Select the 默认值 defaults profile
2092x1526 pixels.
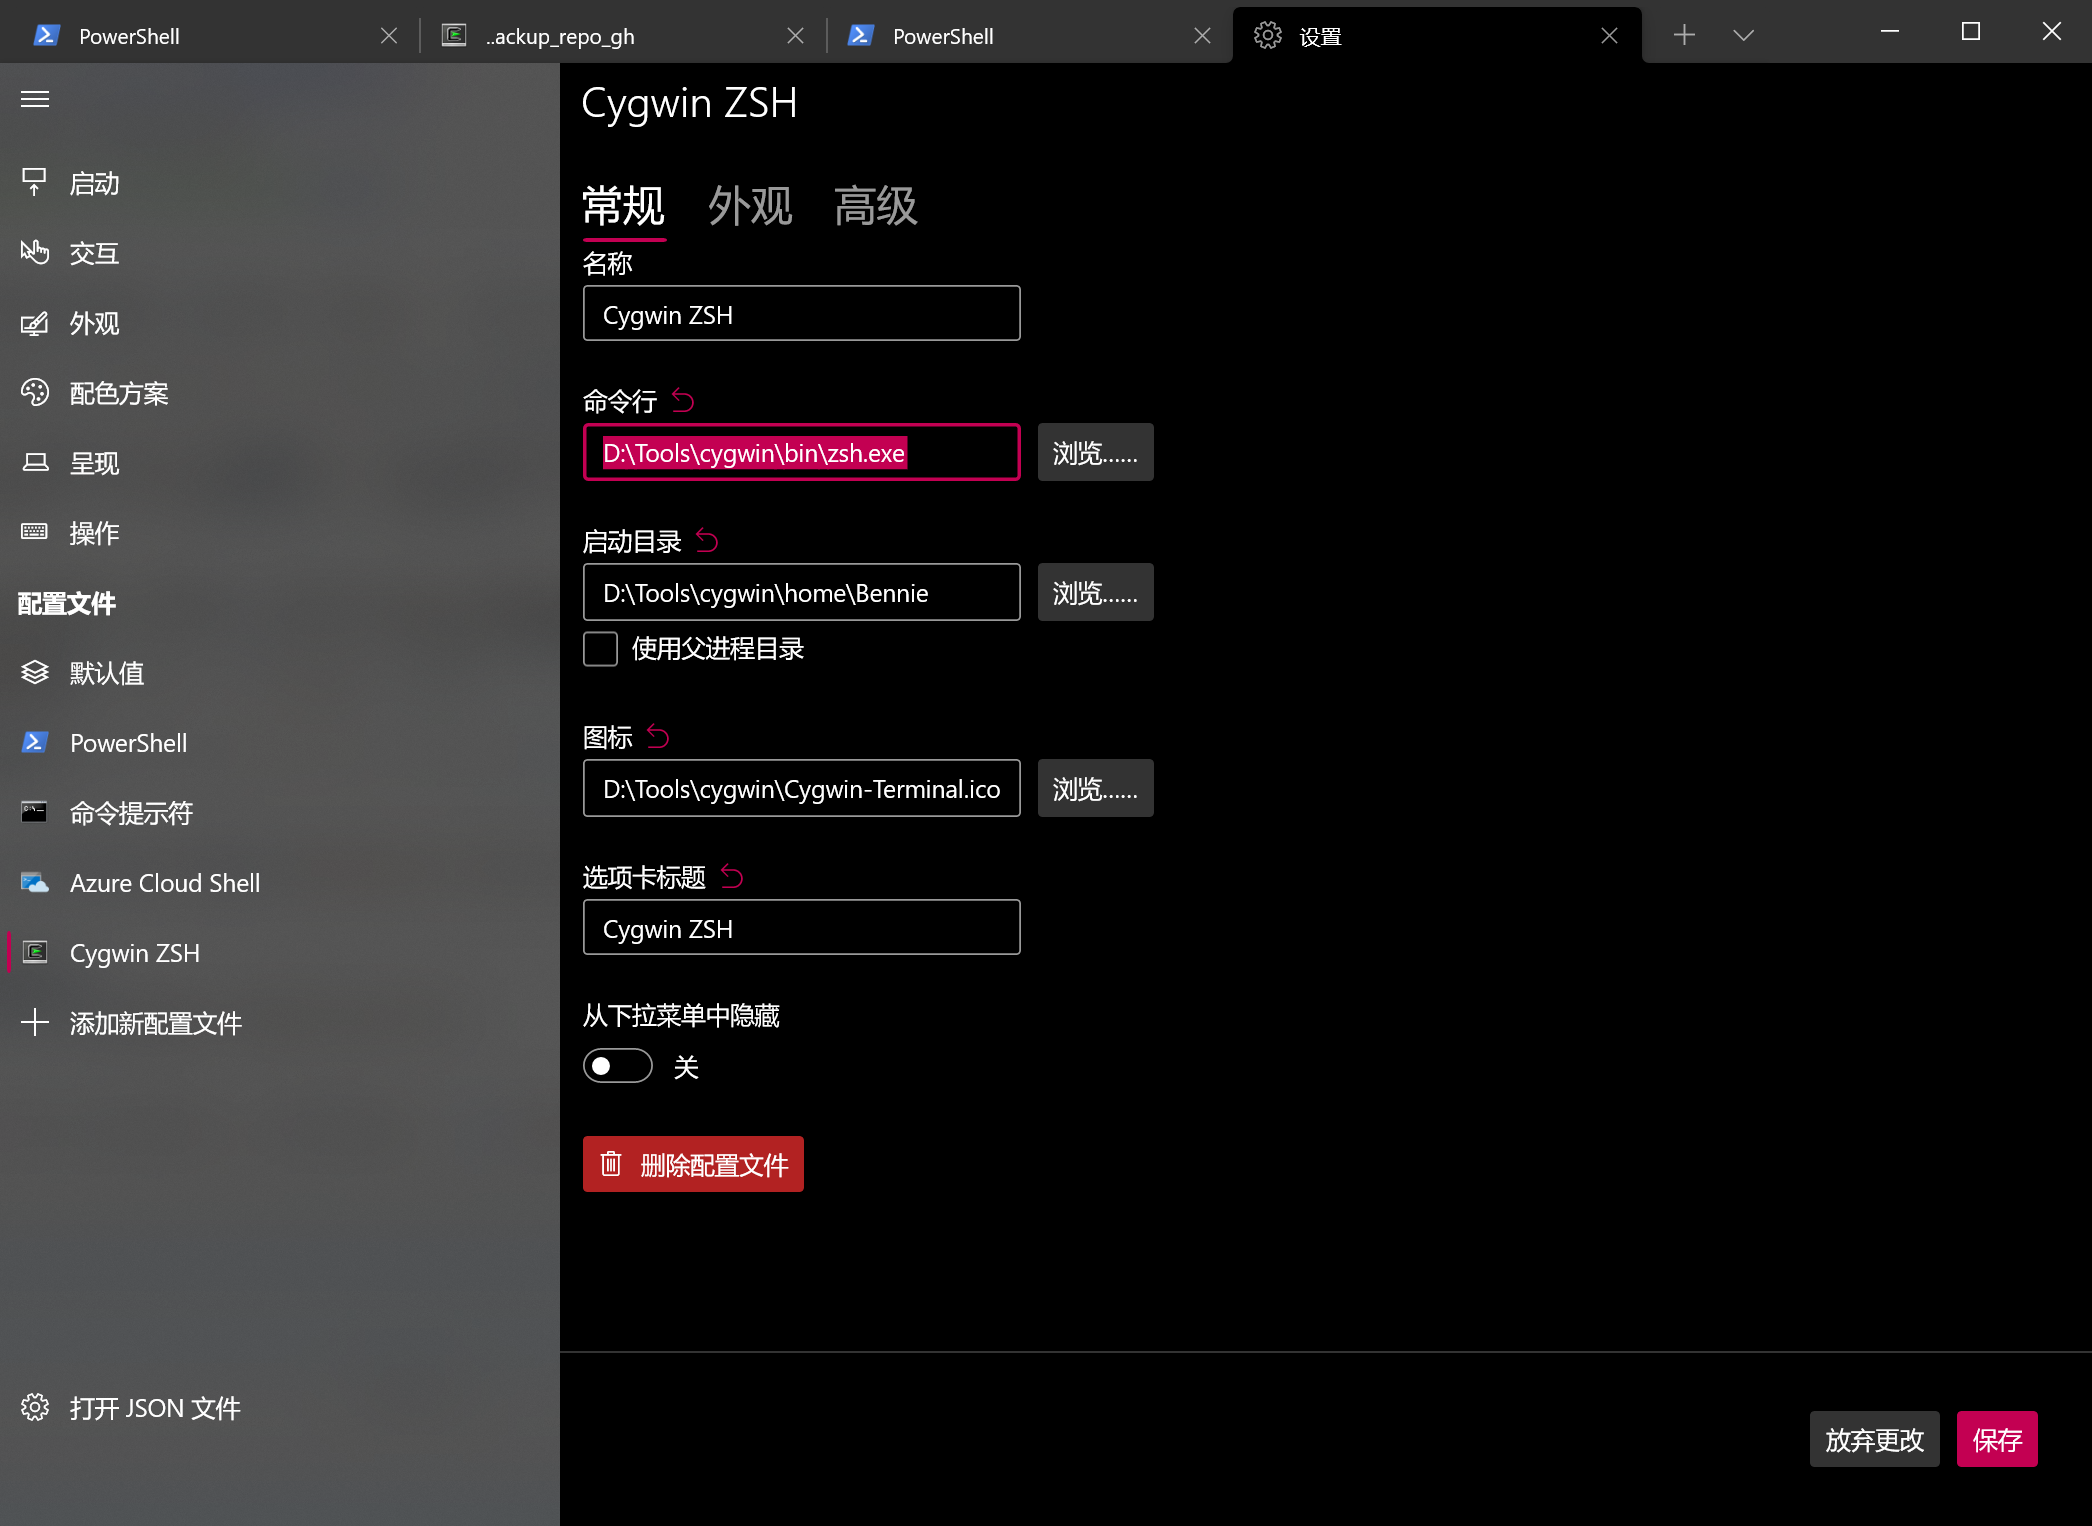[280, 673]
